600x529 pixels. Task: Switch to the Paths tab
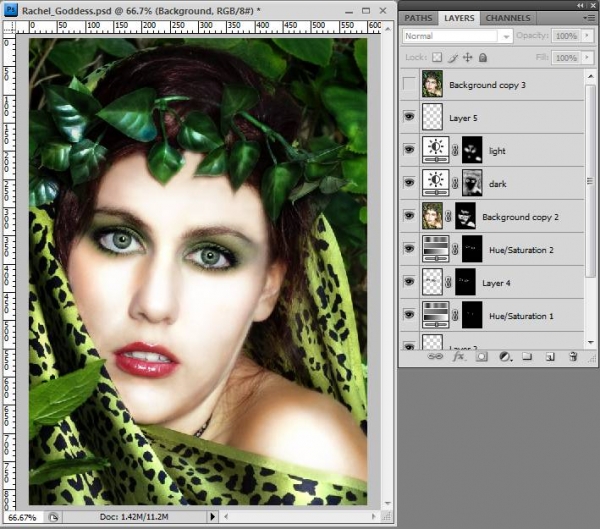pyautogui.click(x=418, y=18)
